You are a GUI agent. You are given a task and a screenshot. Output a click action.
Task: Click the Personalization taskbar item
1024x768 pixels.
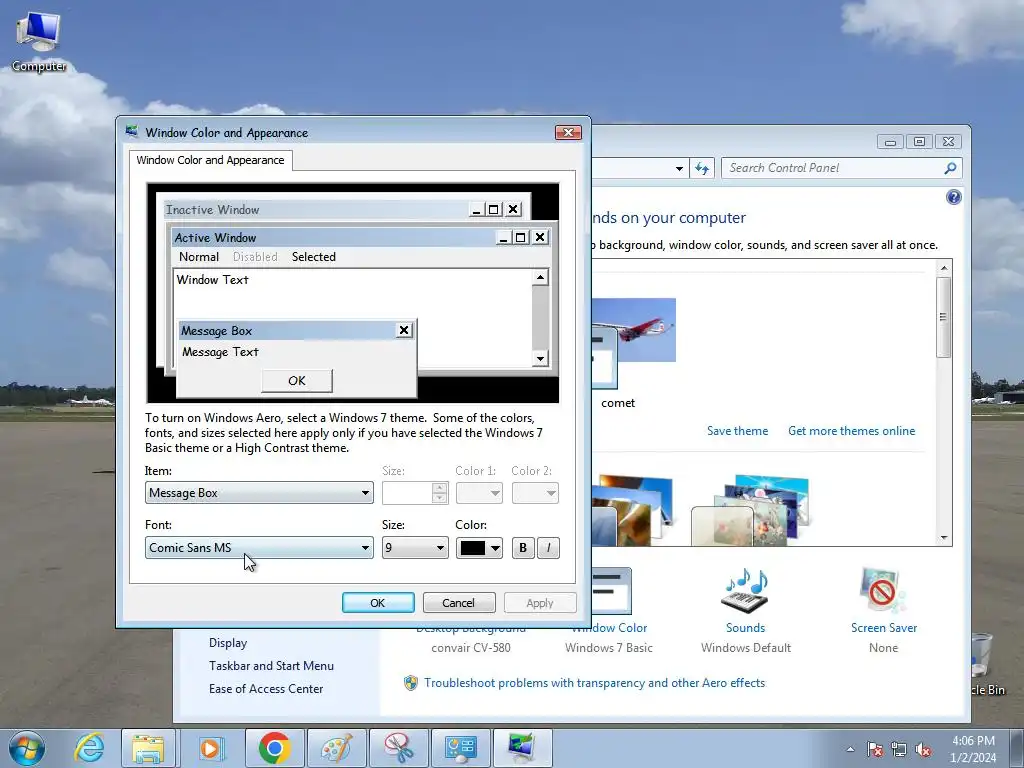(523, 748)
